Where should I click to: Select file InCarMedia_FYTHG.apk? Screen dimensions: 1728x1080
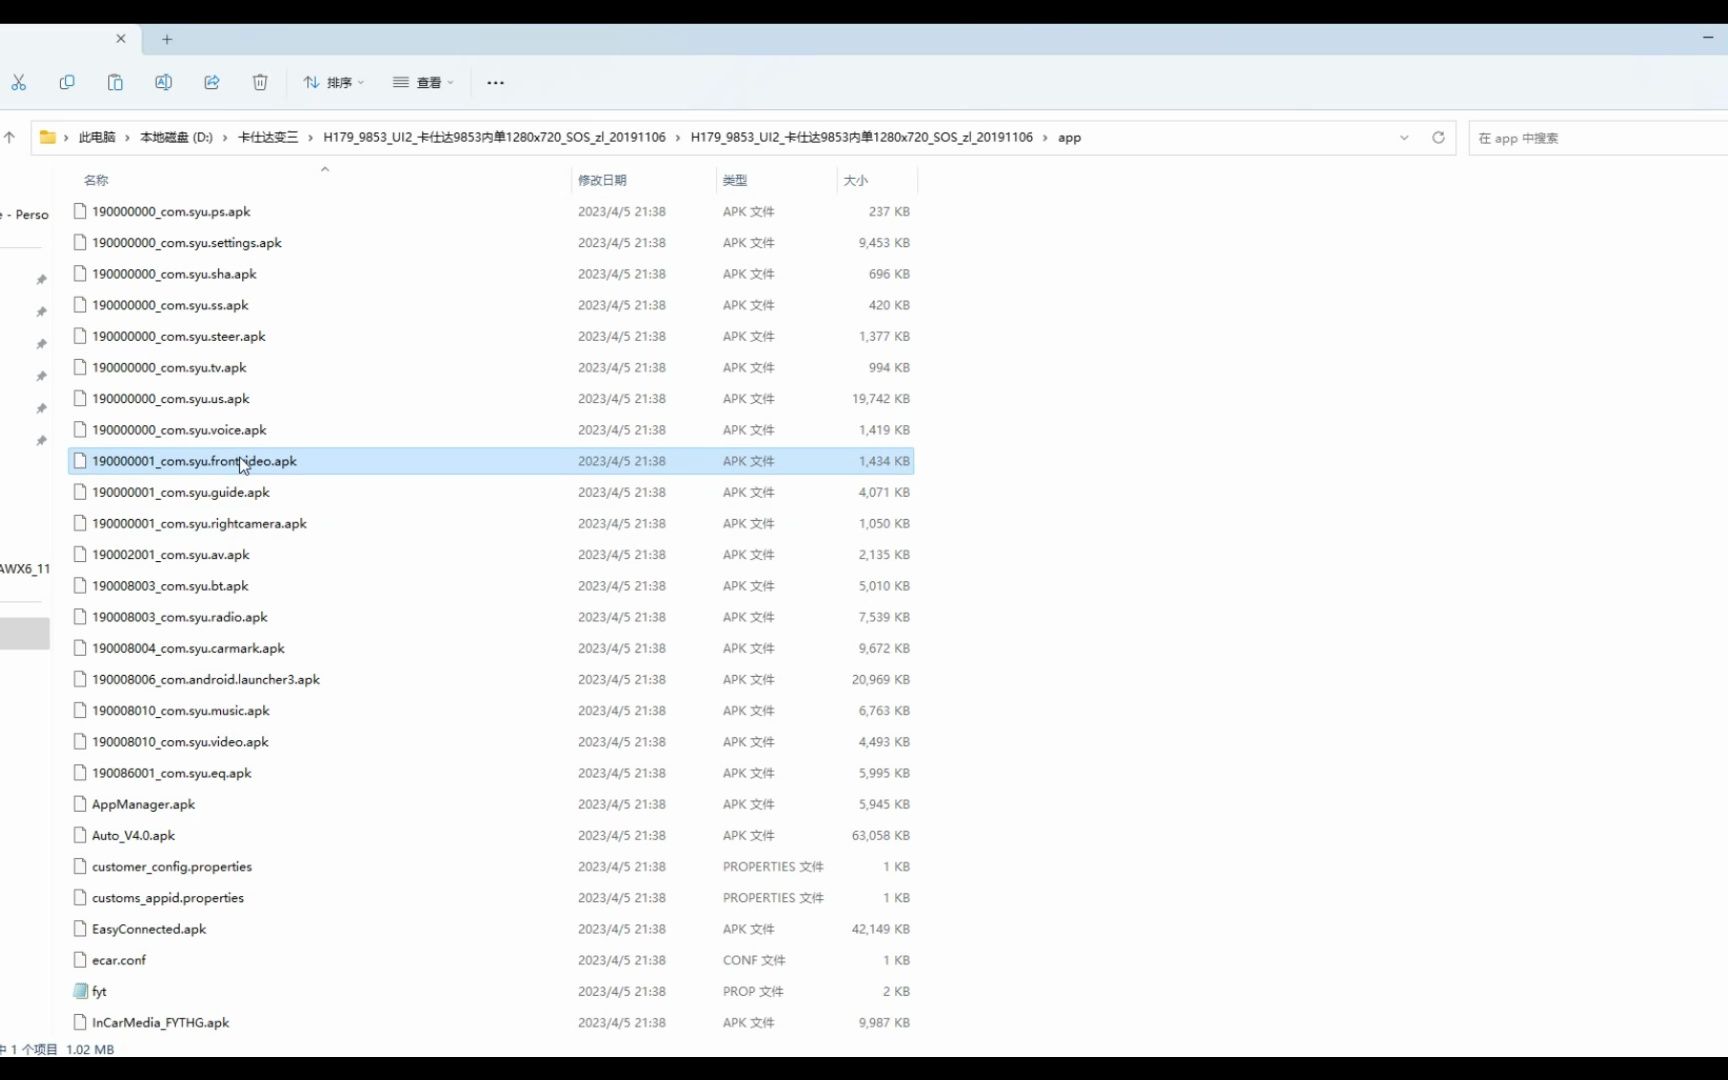[x=491, y=1022]
